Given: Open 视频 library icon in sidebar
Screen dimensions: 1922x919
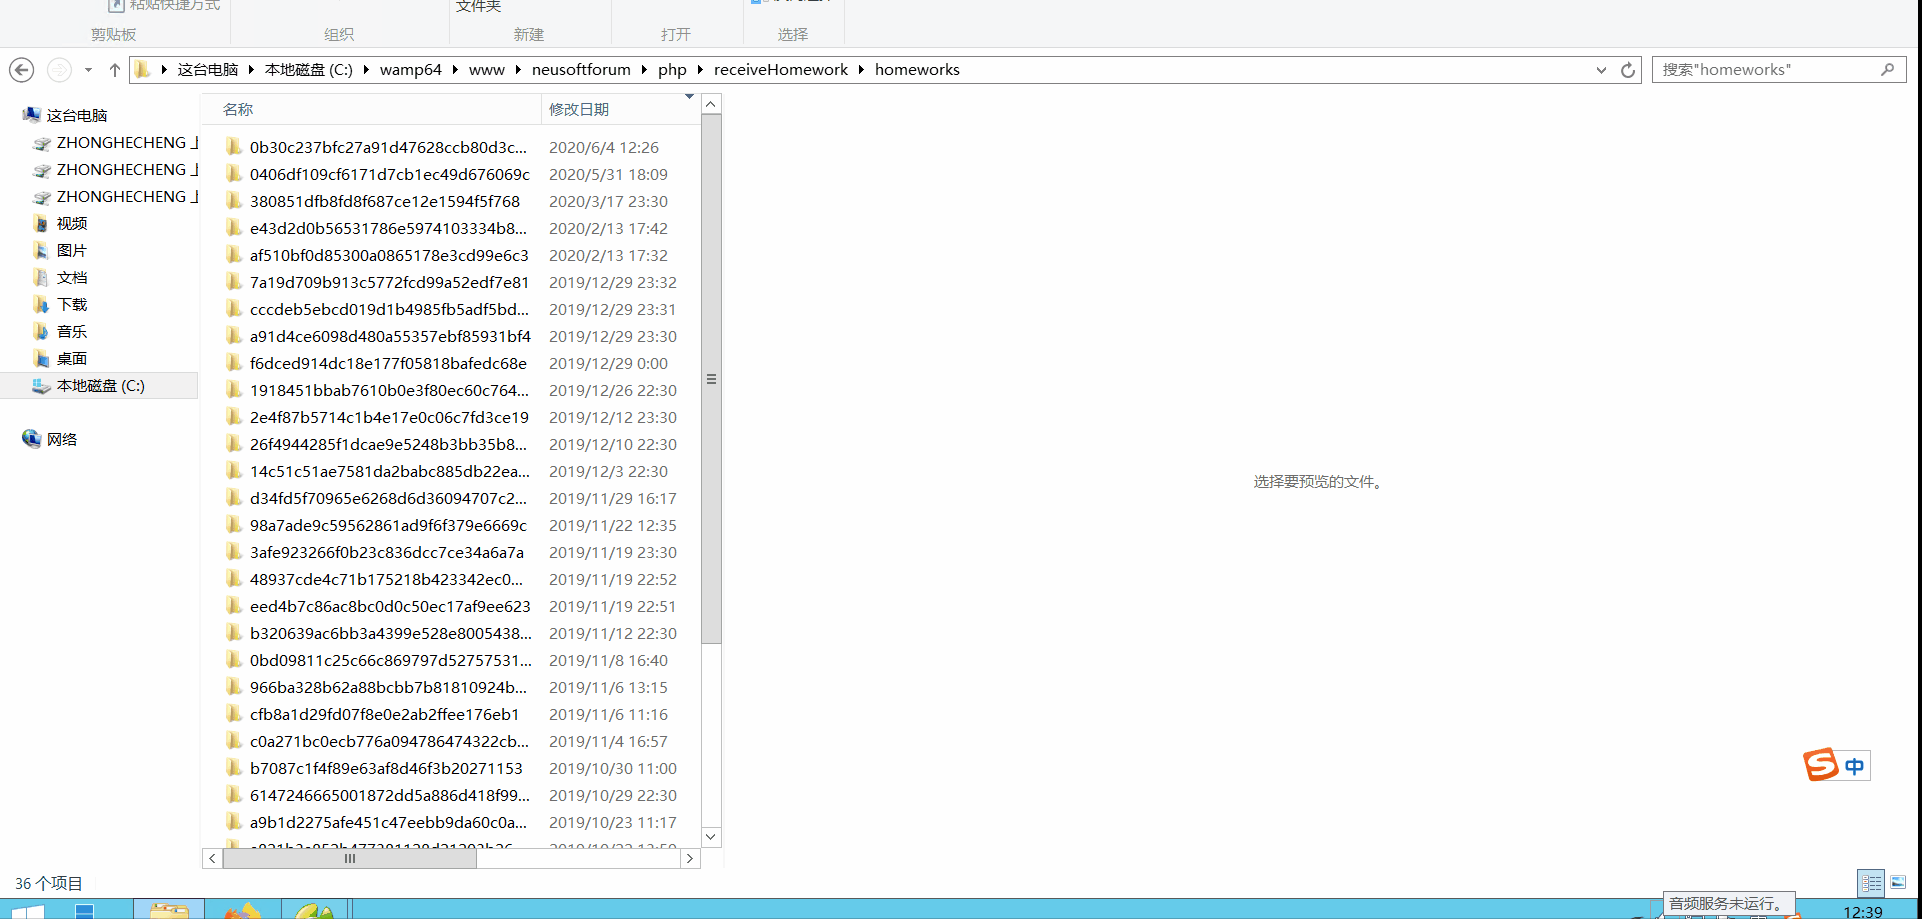Looking at the screenshot, I should (x=41, y=223).
